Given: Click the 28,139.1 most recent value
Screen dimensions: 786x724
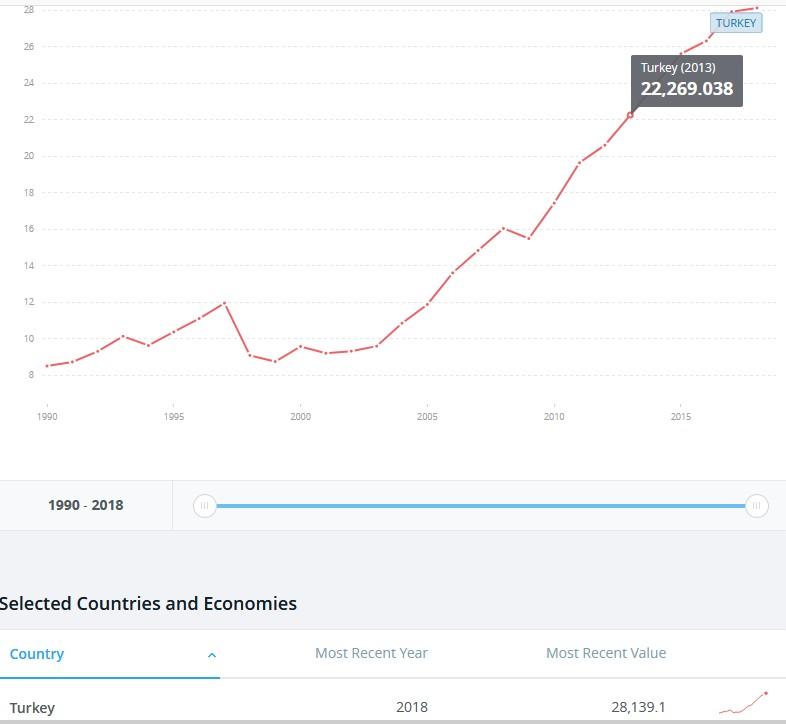Looking at the screenshot, I should [638, 707].
